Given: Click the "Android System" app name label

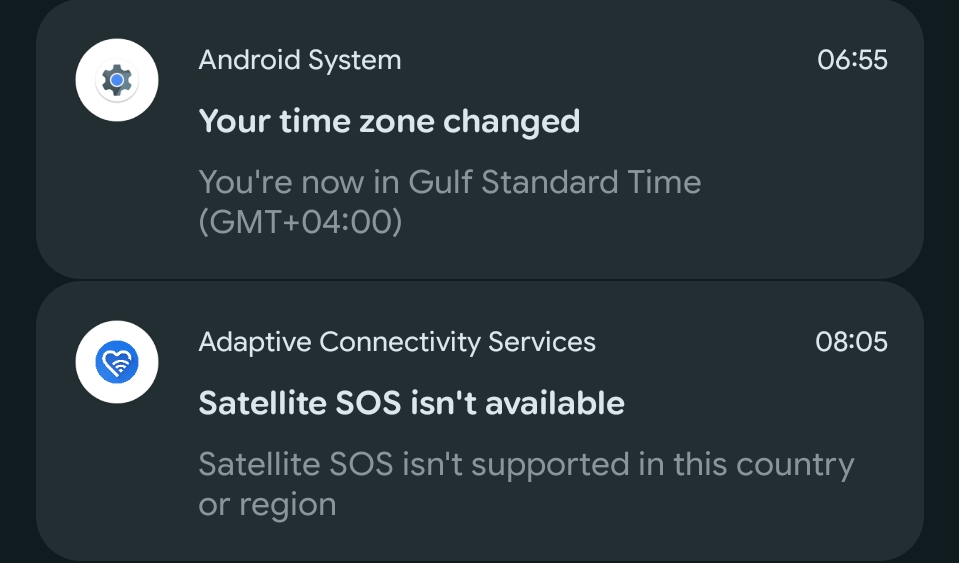Looking at the screenshot, I should (300, 60).
